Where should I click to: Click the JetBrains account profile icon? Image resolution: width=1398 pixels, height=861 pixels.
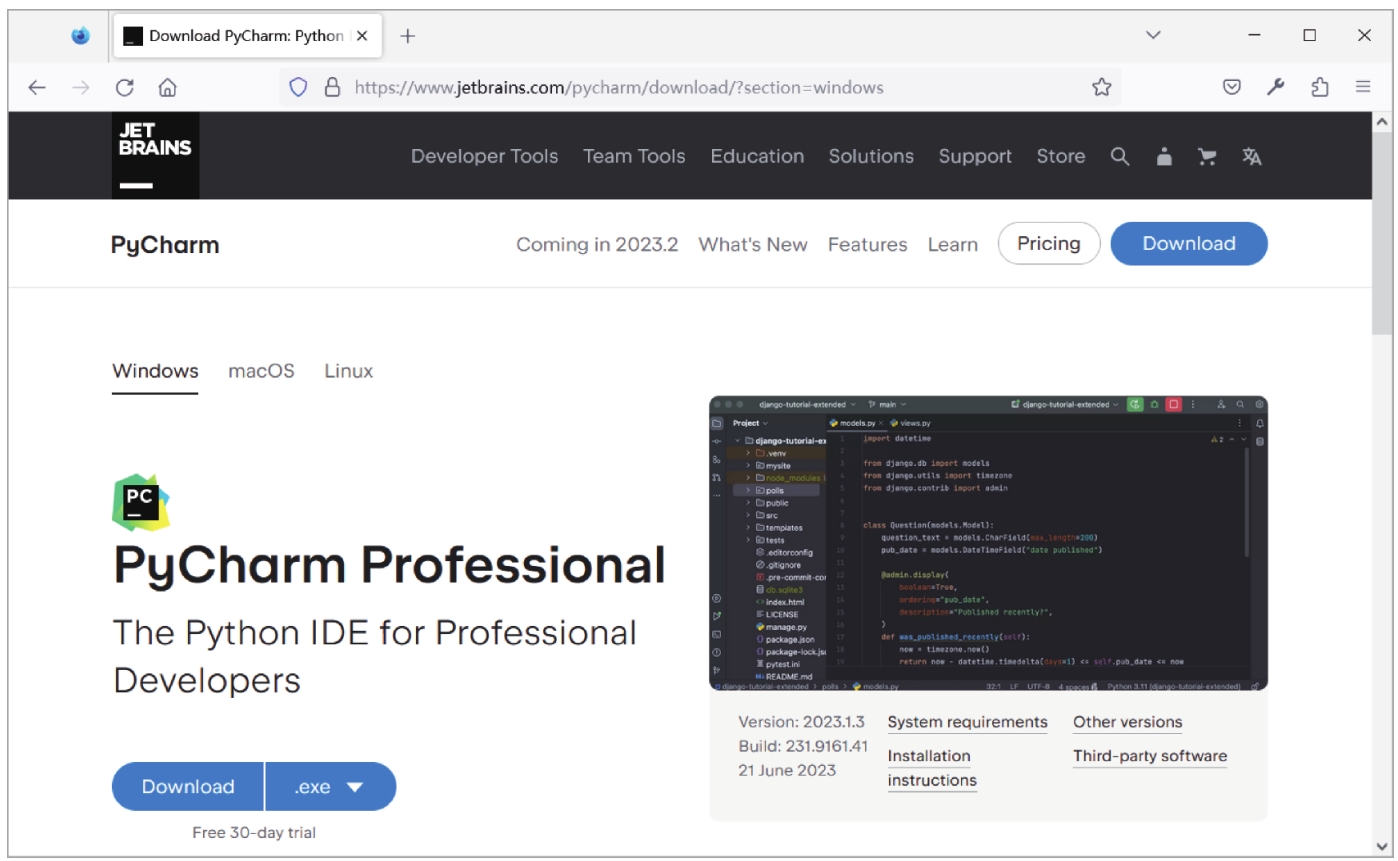point(1164,156)
